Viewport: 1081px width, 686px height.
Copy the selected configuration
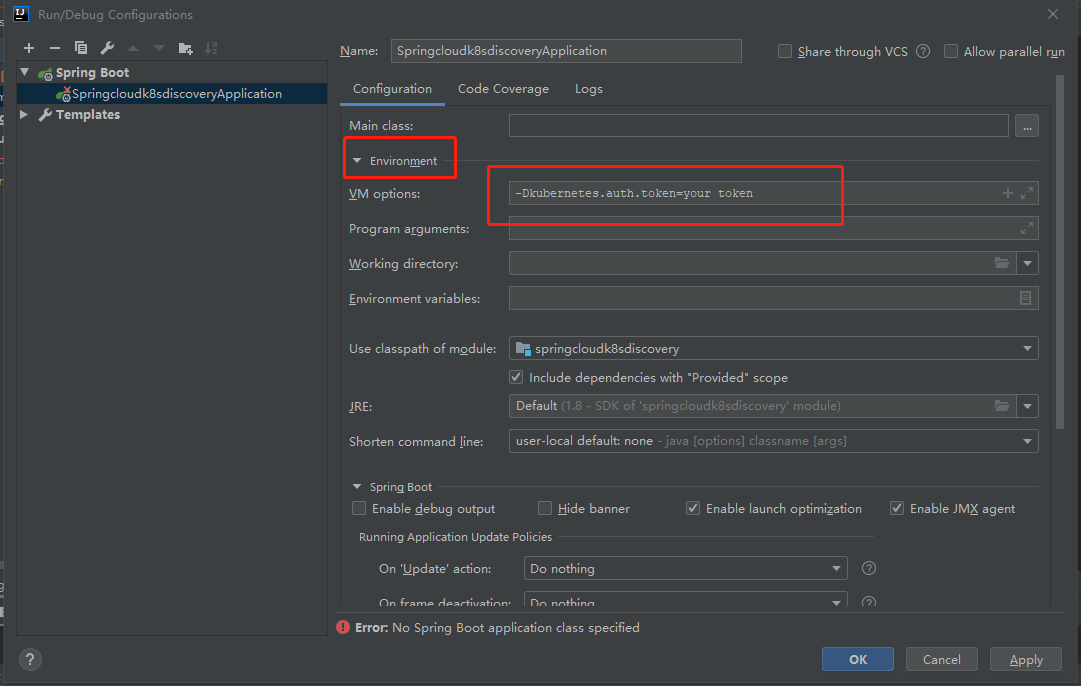81,48
